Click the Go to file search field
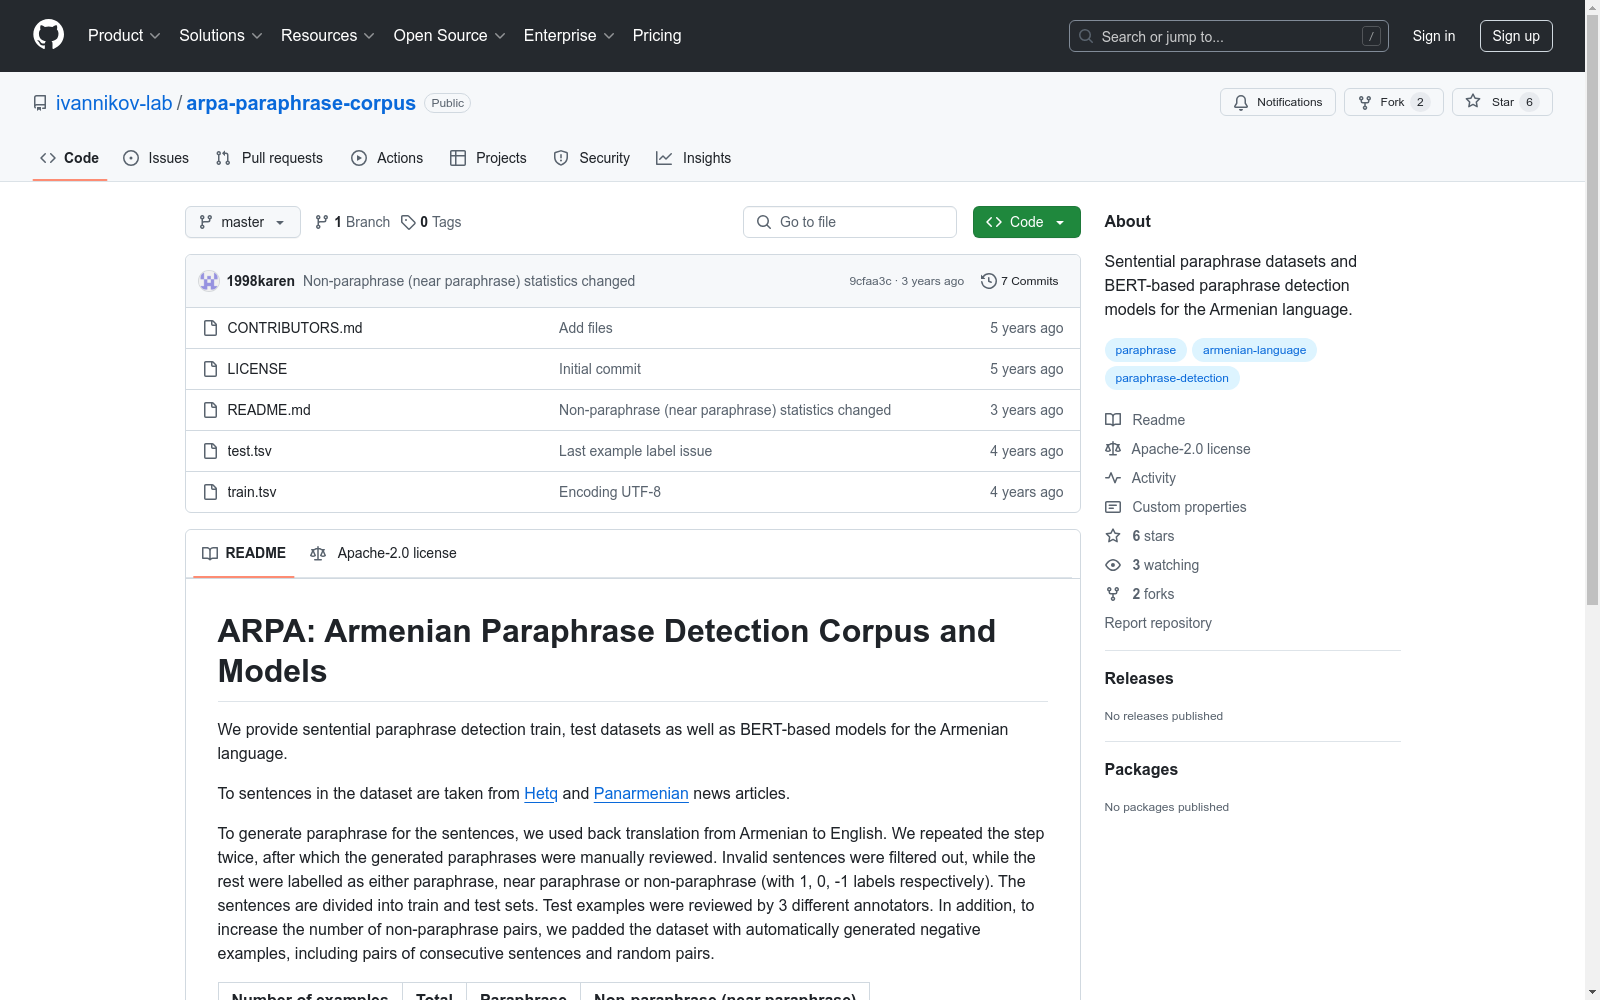 [x=850, y=222]
